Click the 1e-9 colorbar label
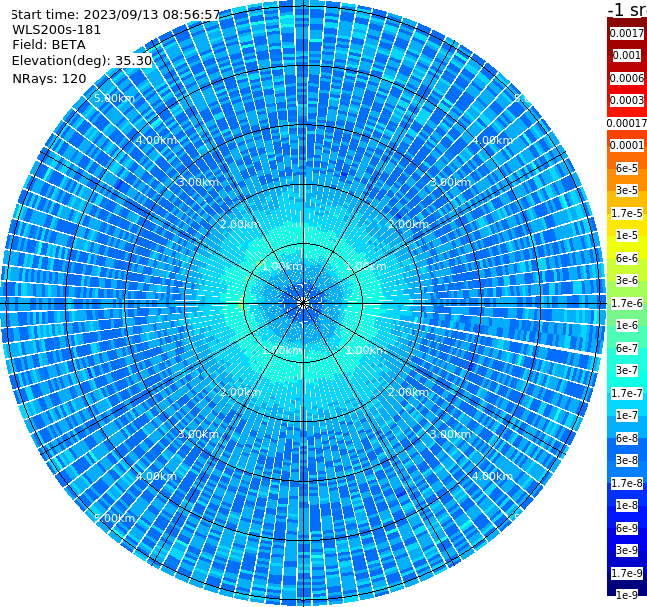Viewport: 647px width, 607px height. pos(627,595)
